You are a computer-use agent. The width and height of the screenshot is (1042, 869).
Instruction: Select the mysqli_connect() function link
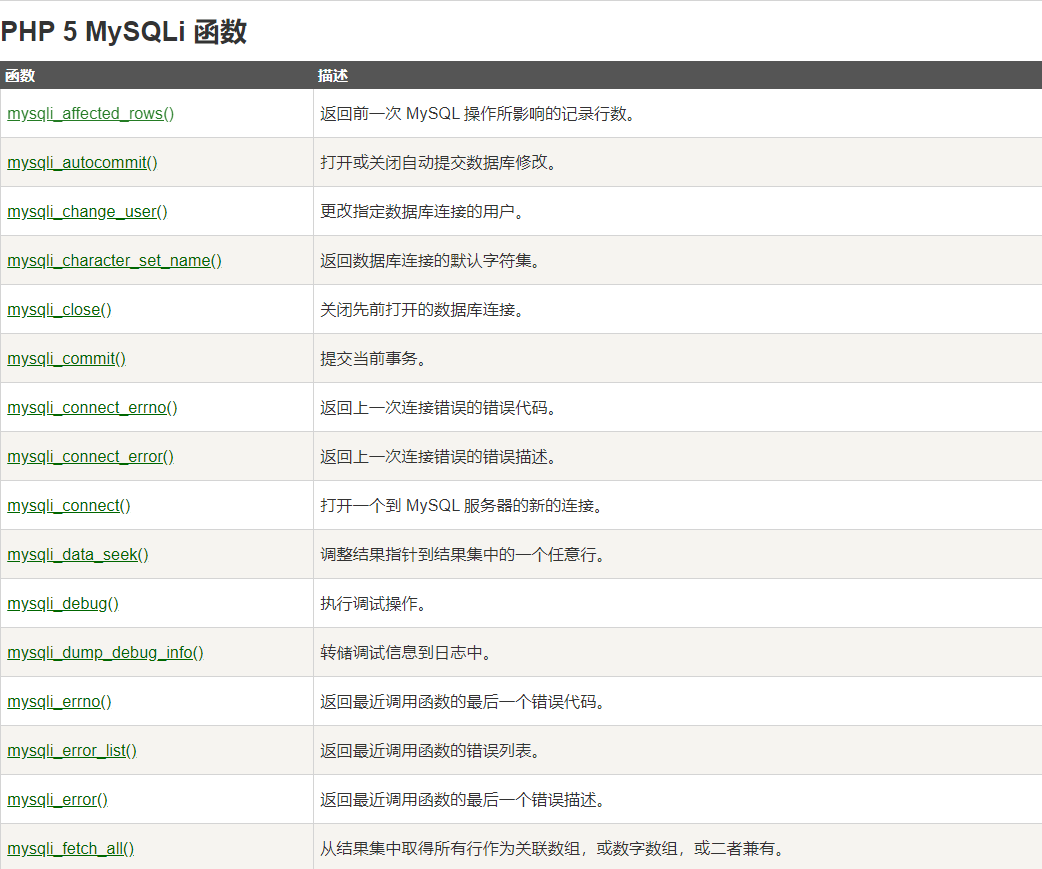click(69, 506)
